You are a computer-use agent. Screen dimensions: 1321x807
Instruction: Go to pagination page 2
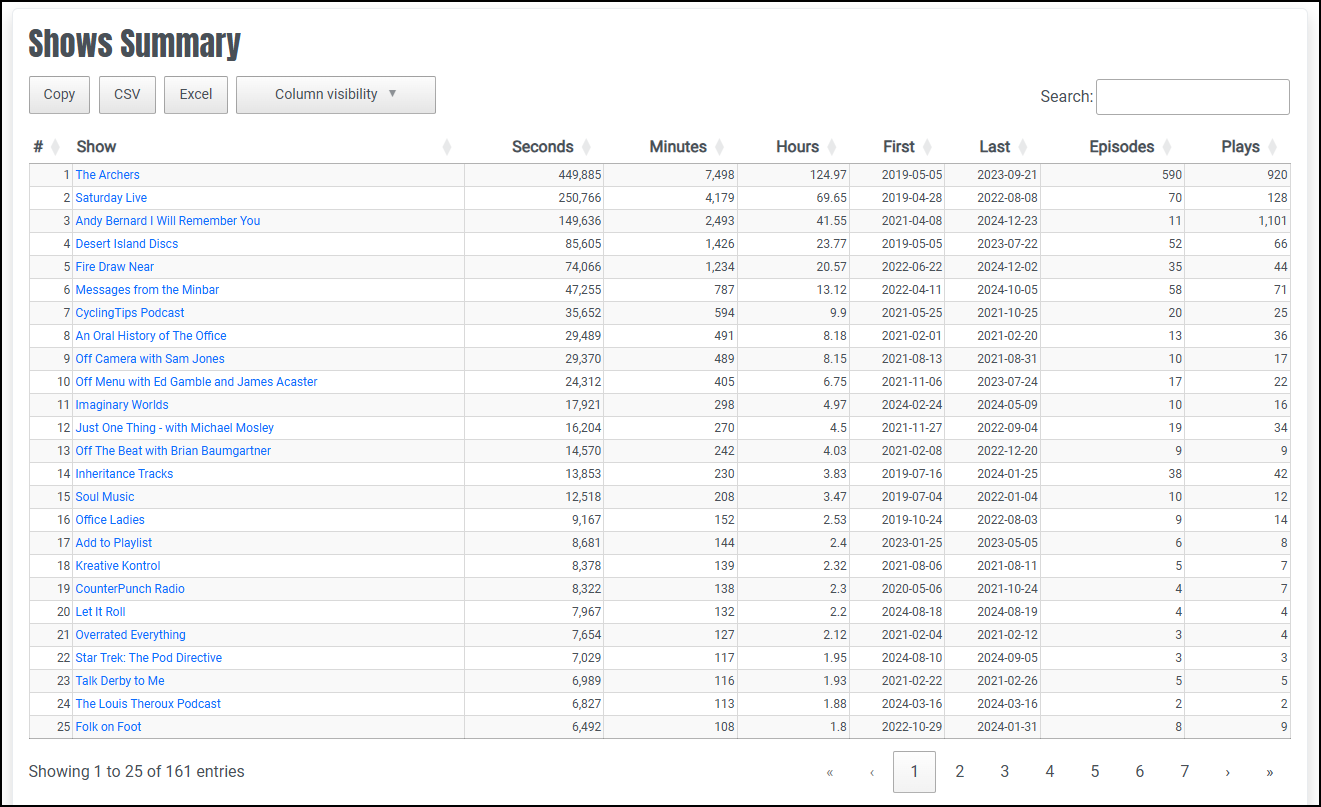click(x=960, y=772)
